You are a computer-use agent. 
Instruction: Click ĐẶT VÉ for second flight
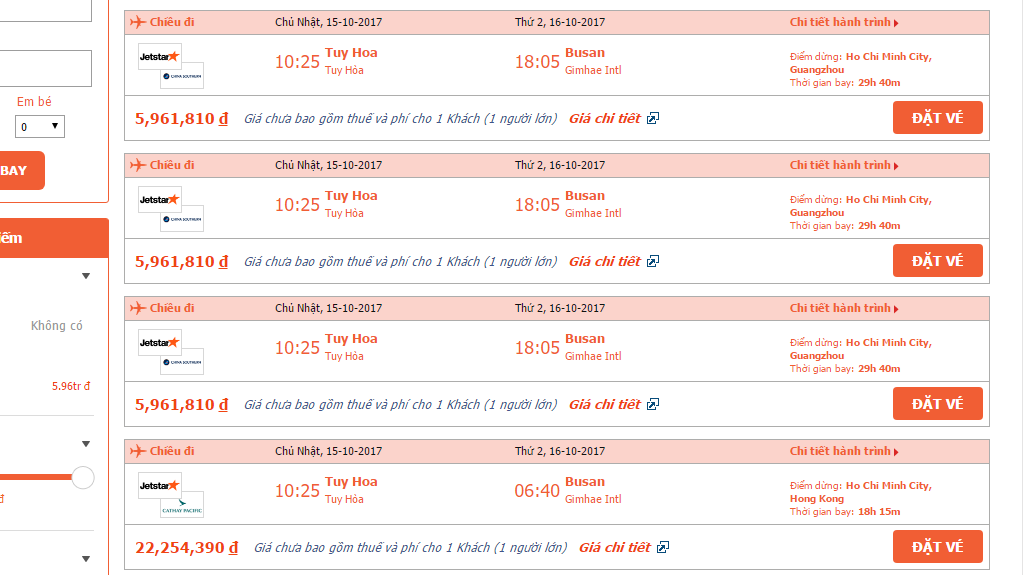pos(938,261)
